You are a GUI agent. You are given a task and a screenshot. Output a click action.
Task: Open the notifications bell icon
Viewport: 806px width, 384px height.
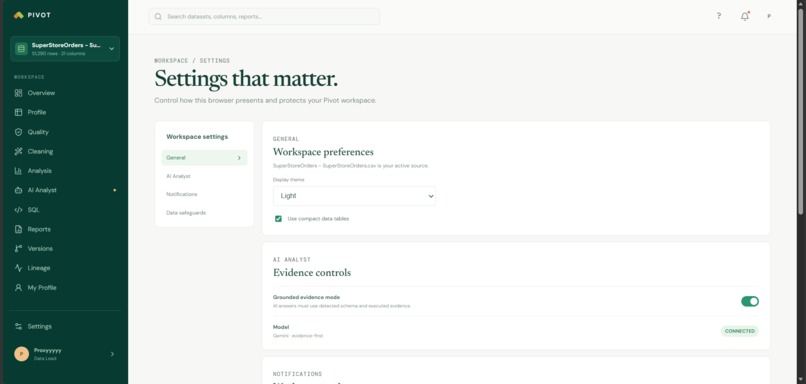[x=744, y=16]
